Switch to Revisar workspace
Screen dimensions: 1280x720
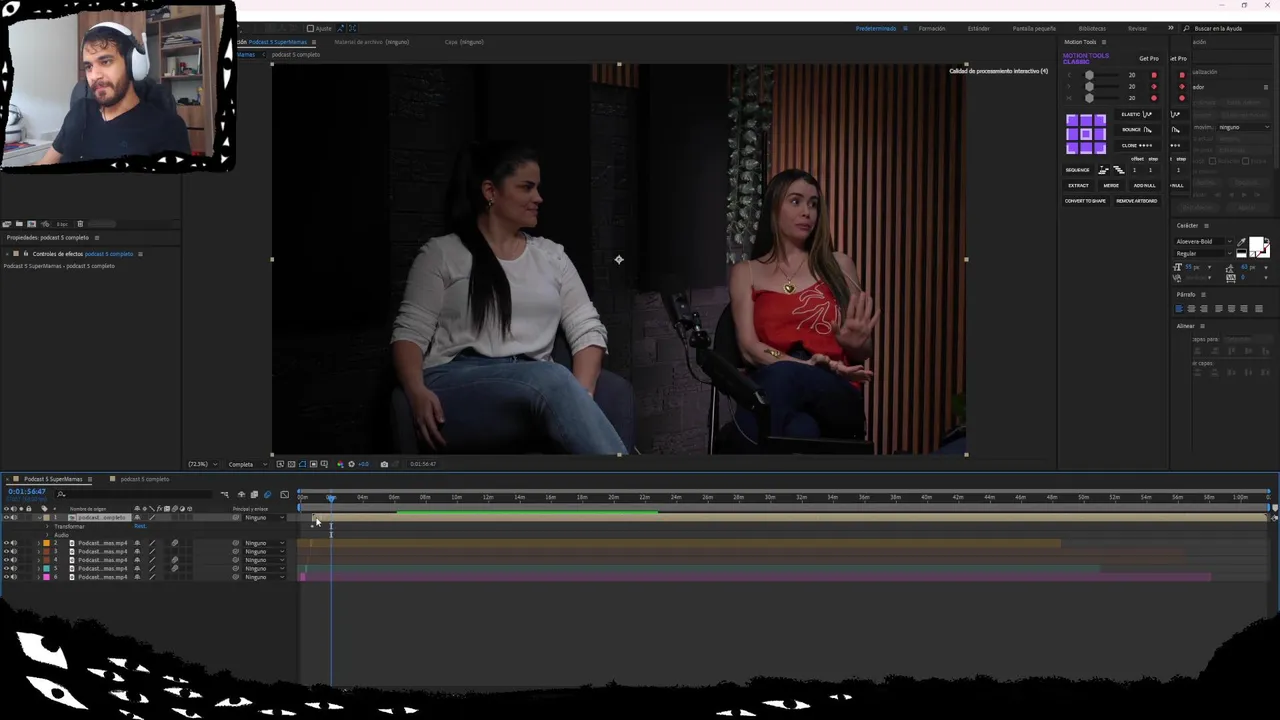coord(1138,28)
